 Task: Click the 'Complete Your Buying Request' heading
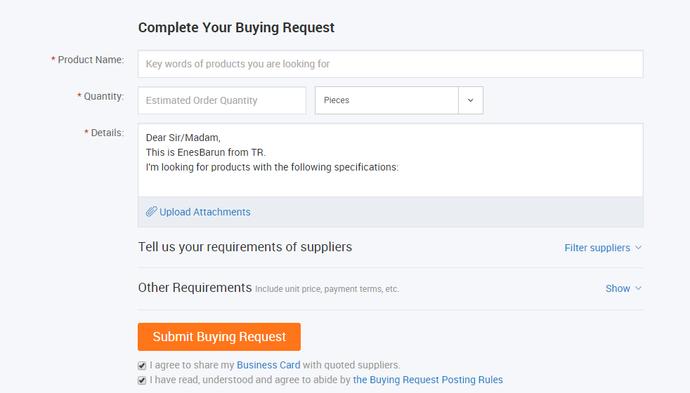tap(236, 27)
